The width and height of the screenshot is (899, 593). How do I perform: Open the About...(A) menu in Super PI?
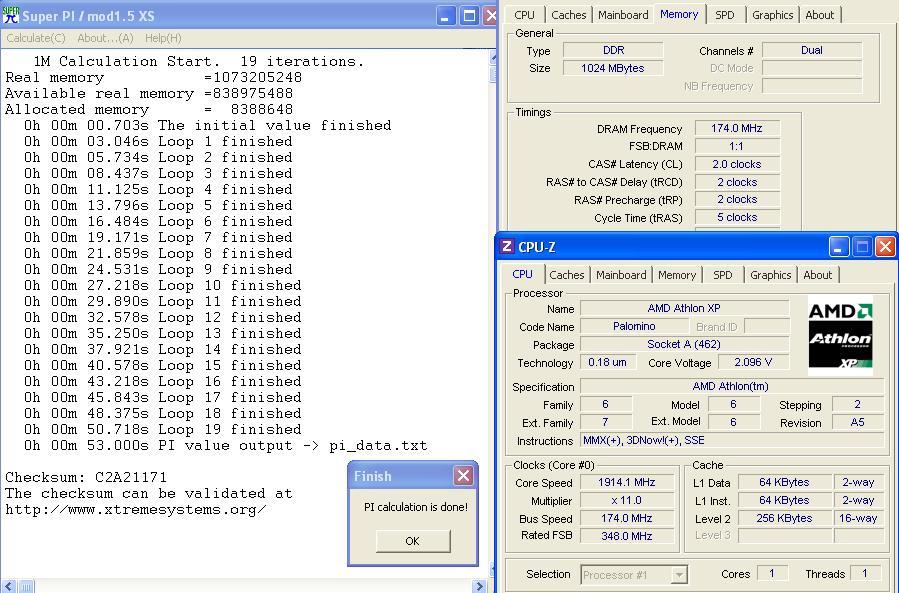tap(105, 38)
